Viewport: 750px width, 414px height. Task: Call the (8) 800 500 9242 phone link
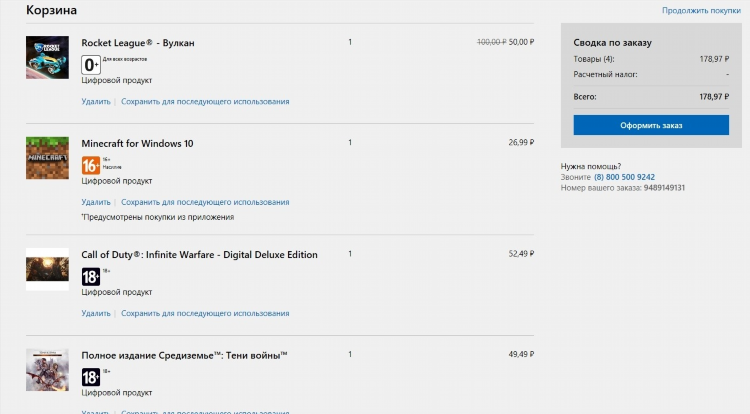[x=624, y=177]
